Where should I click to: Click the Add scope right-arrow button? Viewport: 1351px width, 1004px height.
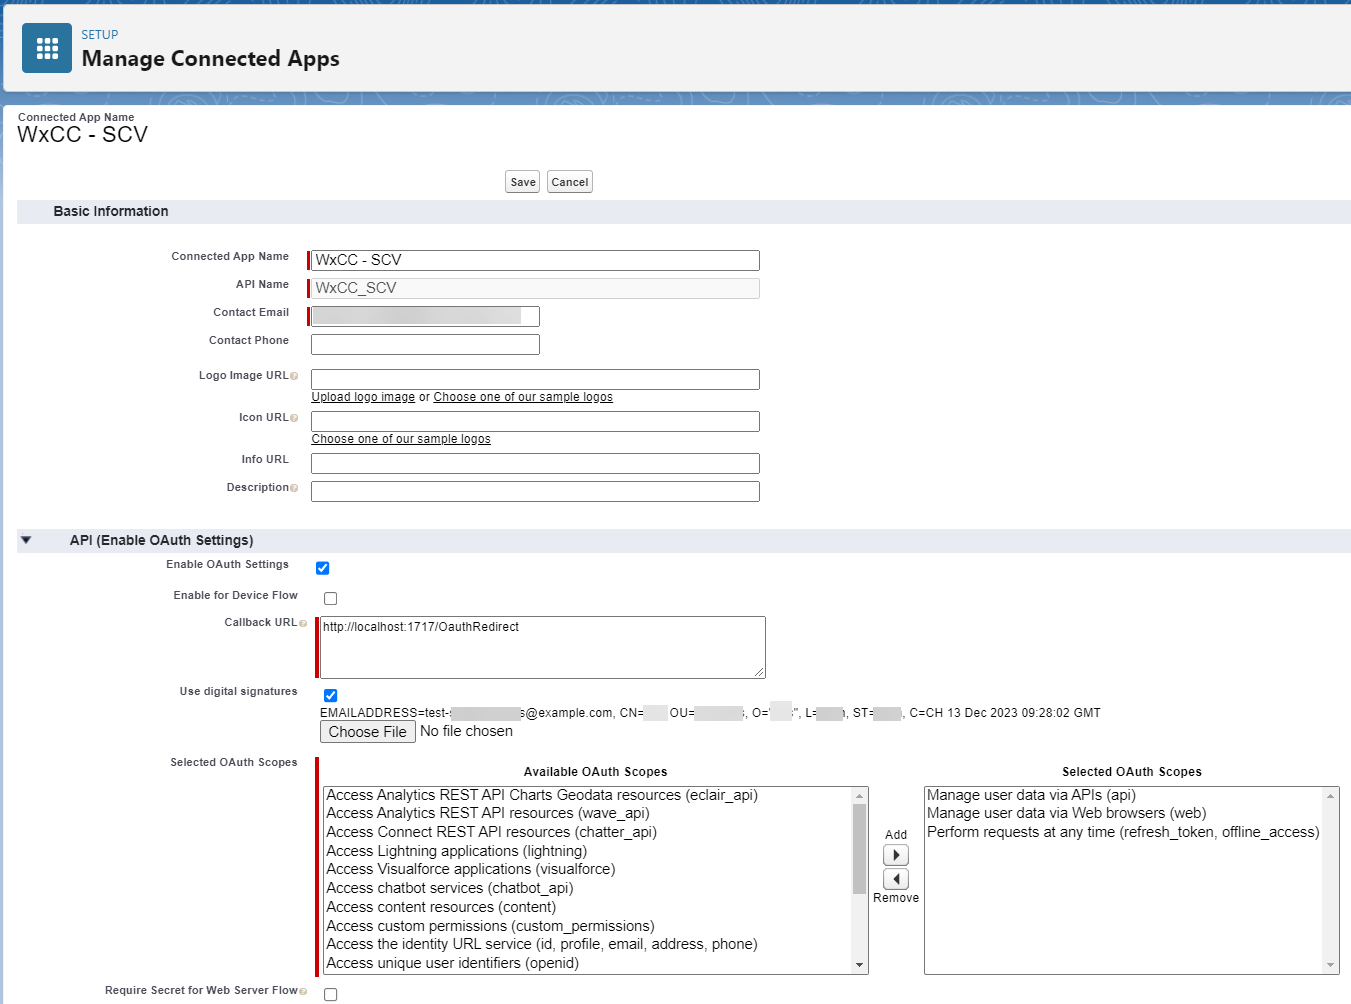click(896, 855)
